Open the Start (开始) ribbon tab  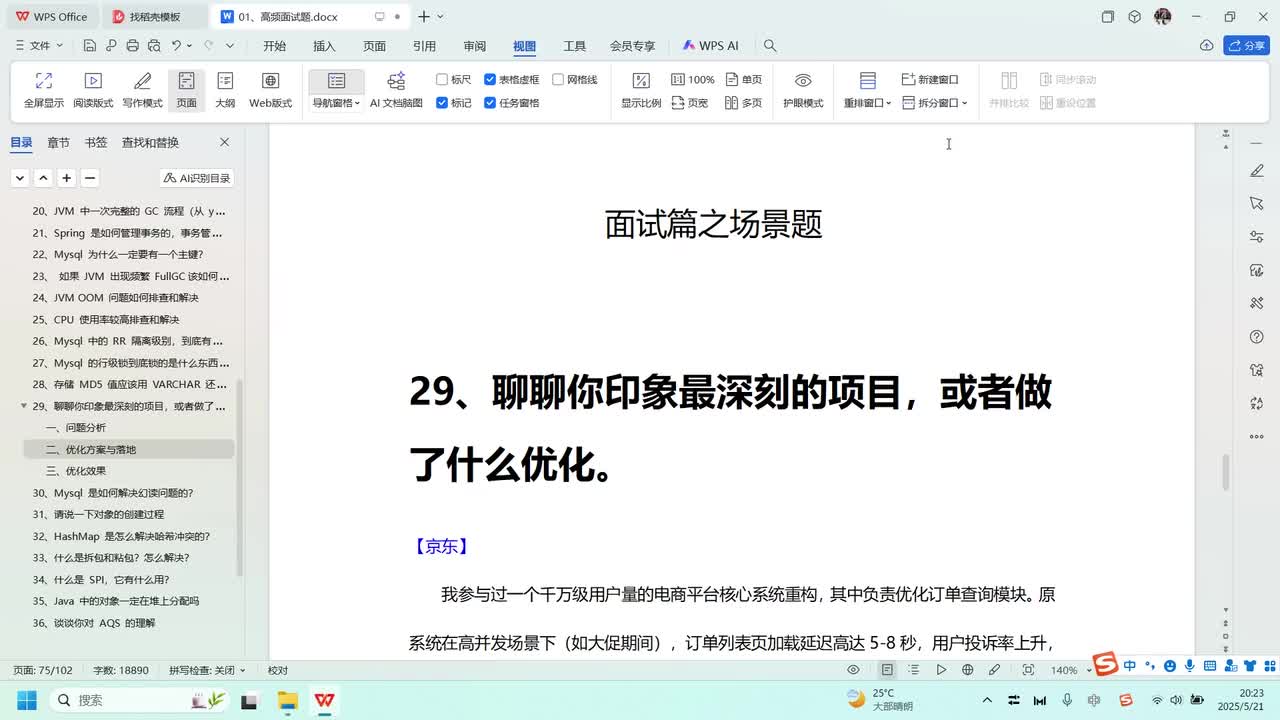274,46
